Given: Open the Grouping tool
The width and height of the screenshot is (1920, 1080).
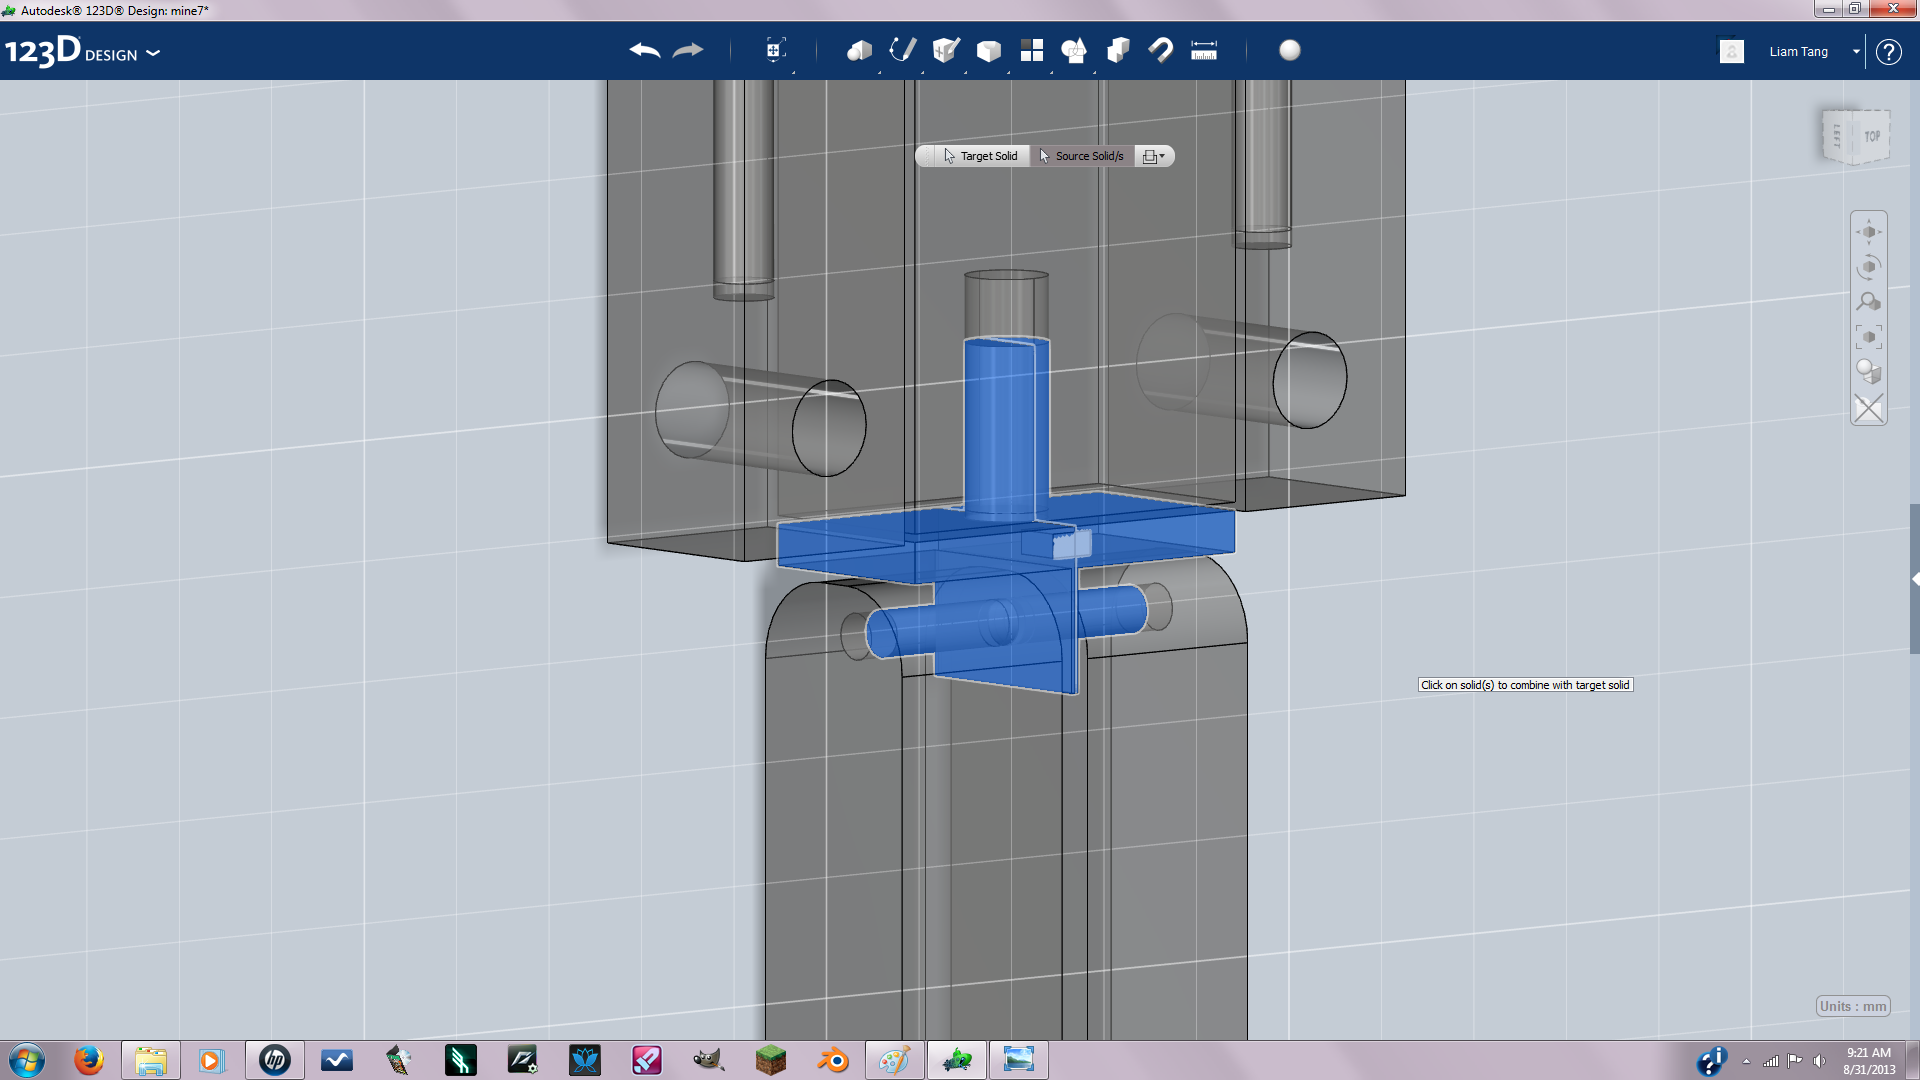Looking at the screenshot, I should [x=1074, y=50].
